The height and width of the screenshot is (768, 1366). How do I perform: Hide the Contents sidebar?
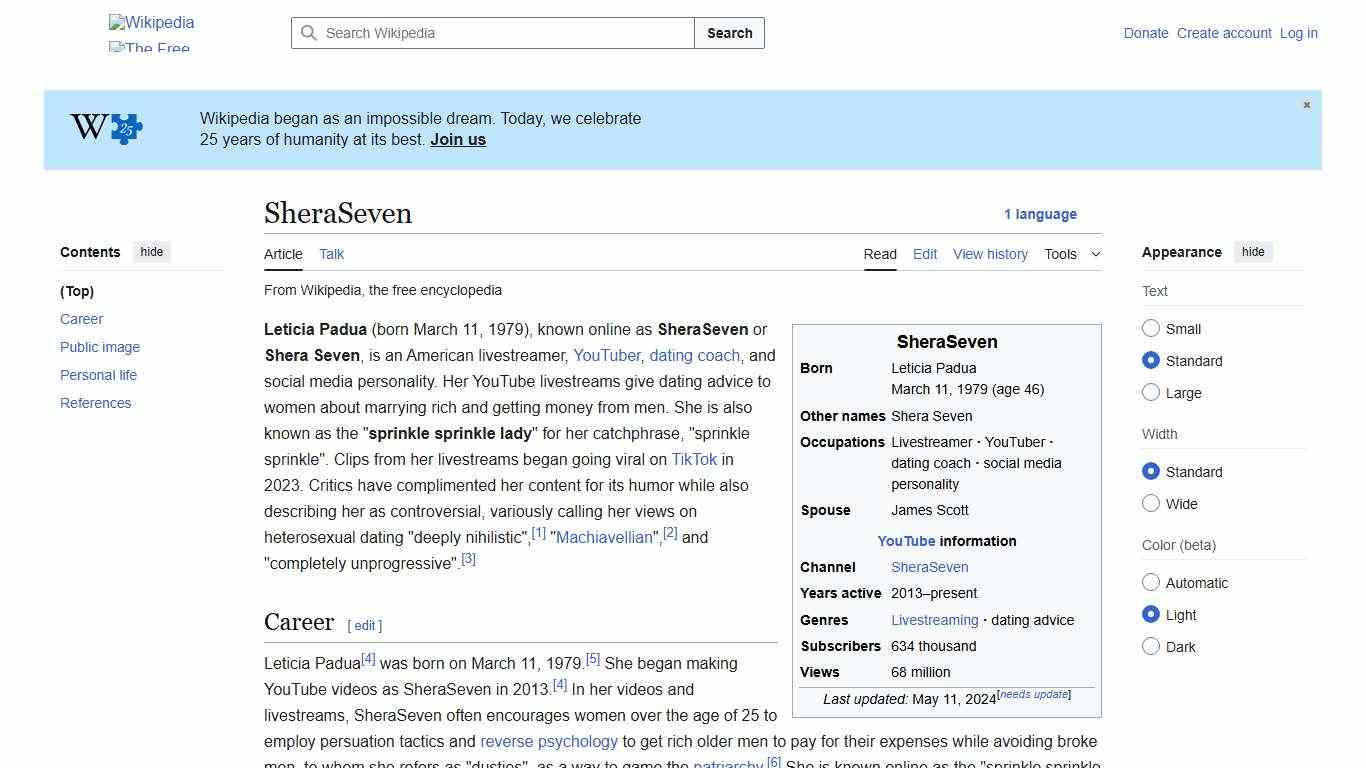(151, 252)
